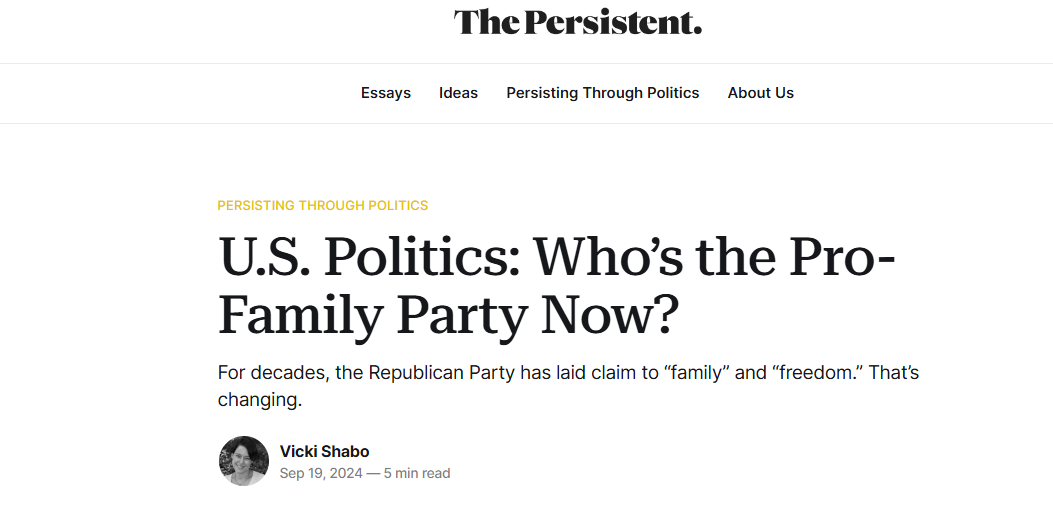Click the word "changing." in subtitle
This screenshot has height=527, width=1053.
pos(259,400)
